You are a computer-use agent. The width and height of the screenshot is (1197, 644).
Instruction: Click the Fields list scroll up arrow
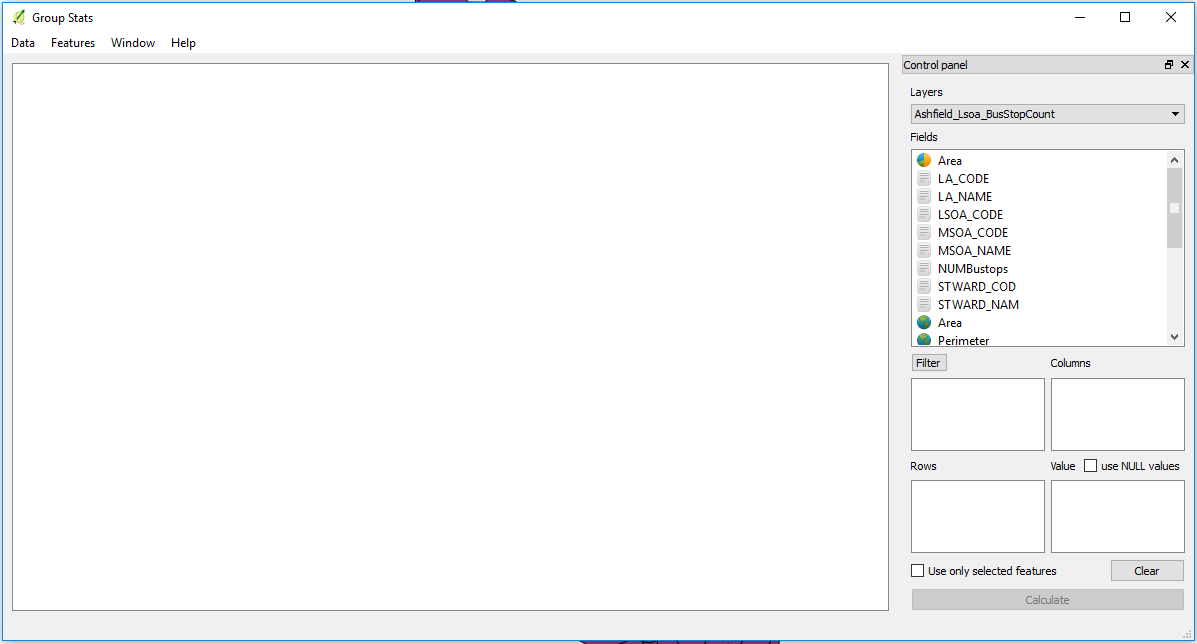coord(1174,159)
